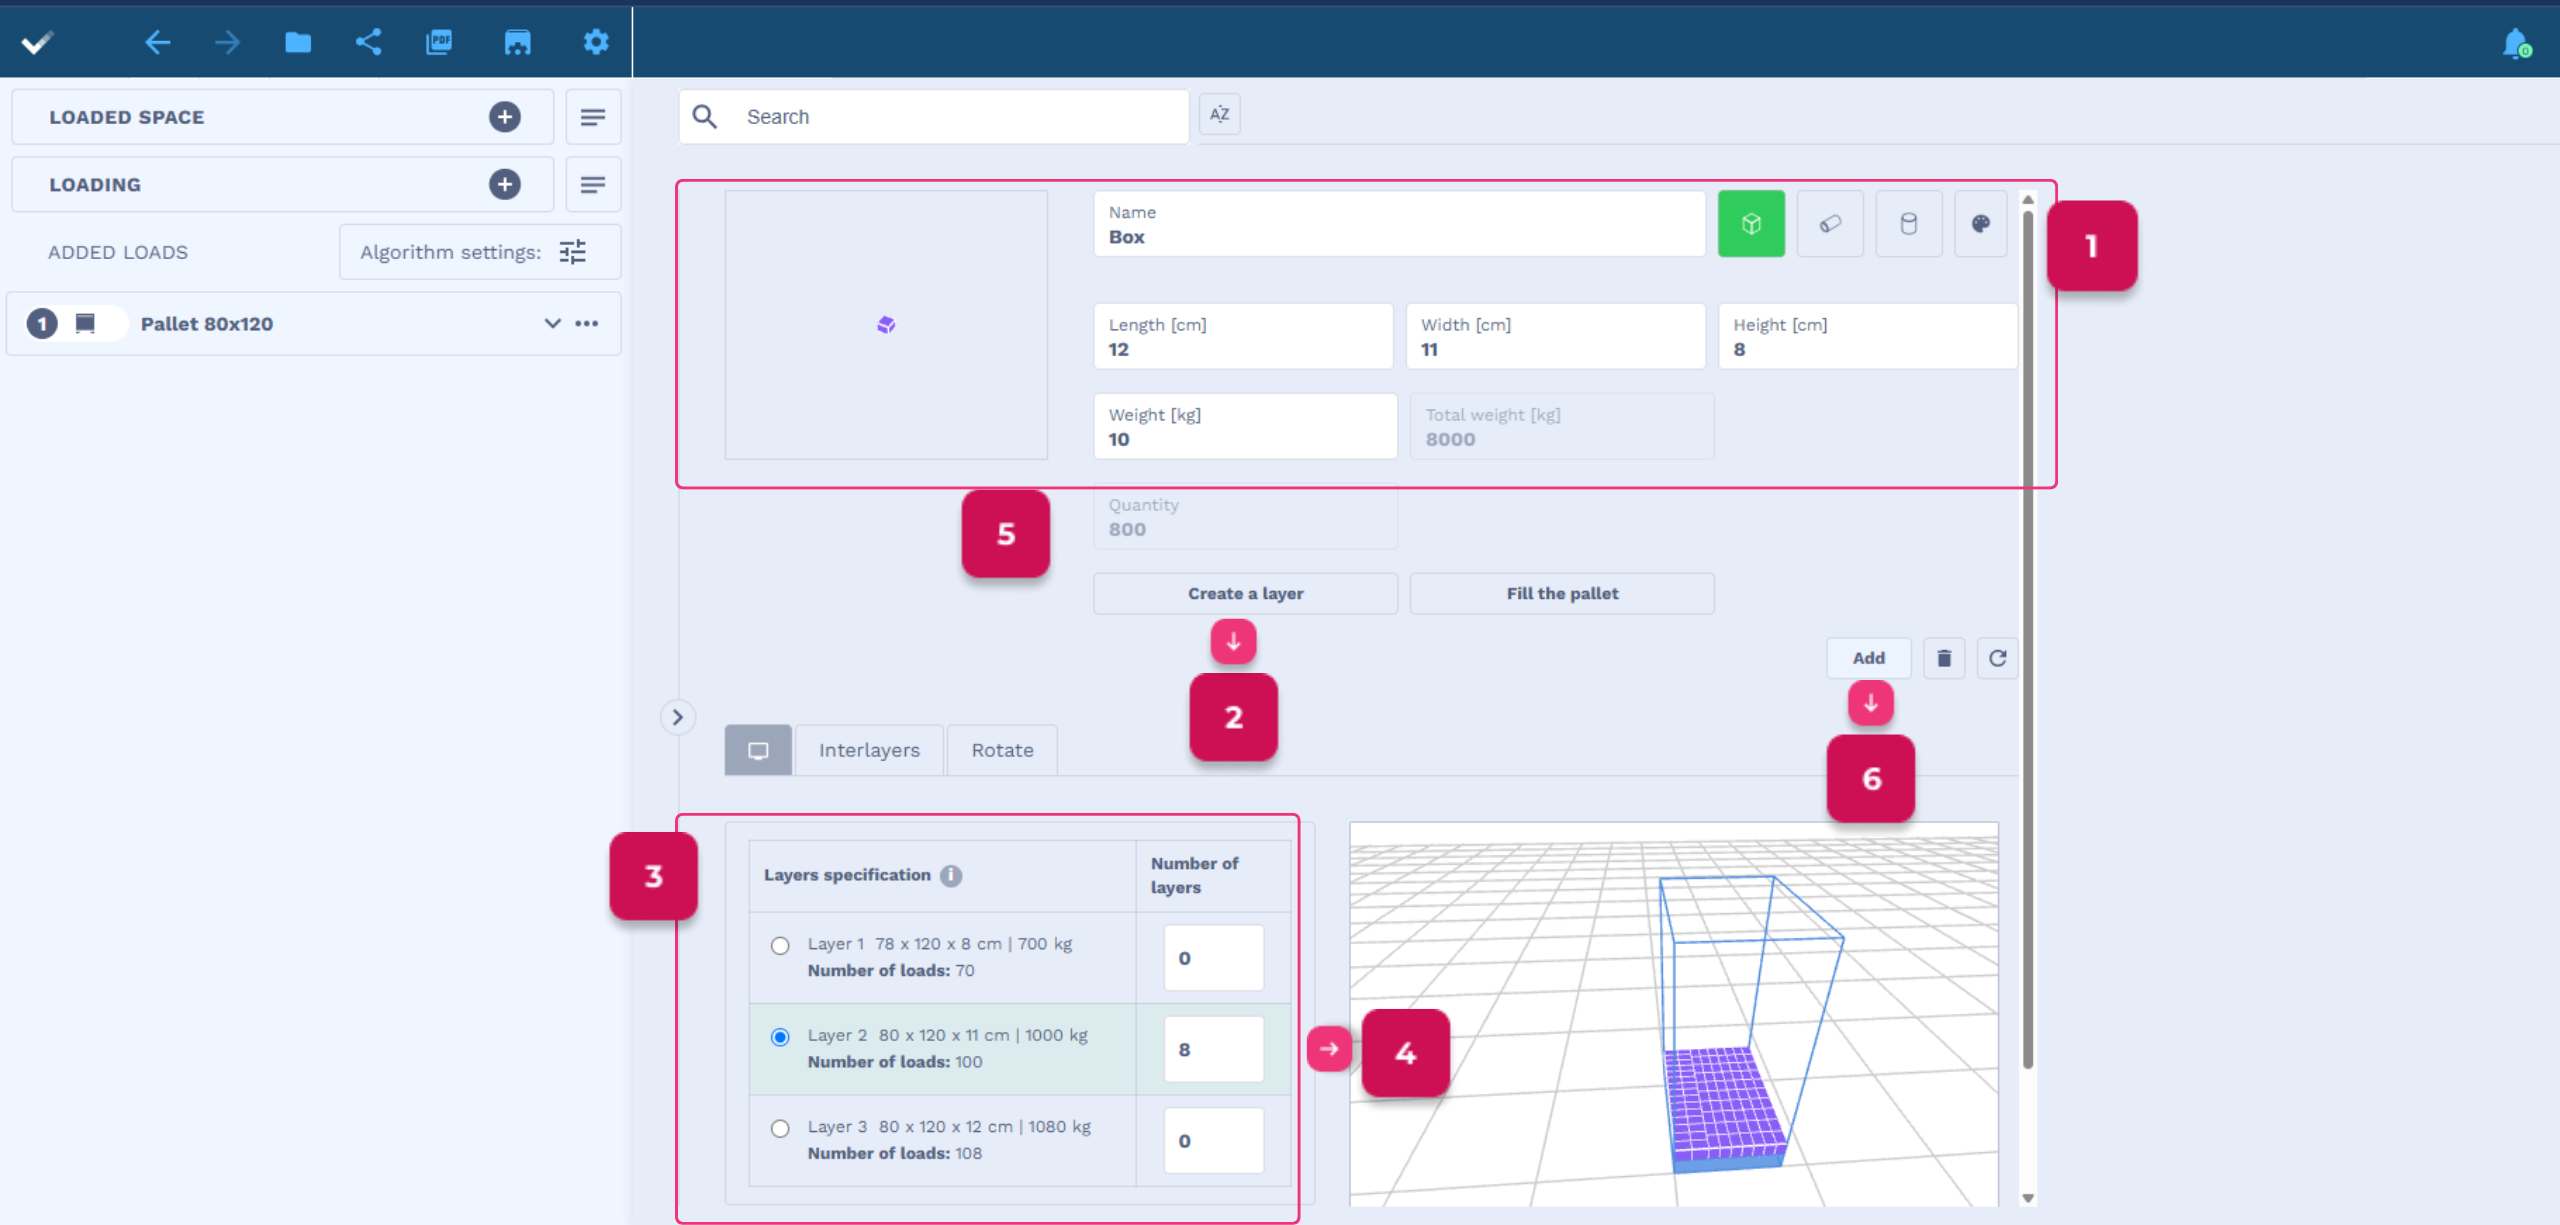
Task: Select the Layer 3 radio button
Action: [x=780, y=1129]
